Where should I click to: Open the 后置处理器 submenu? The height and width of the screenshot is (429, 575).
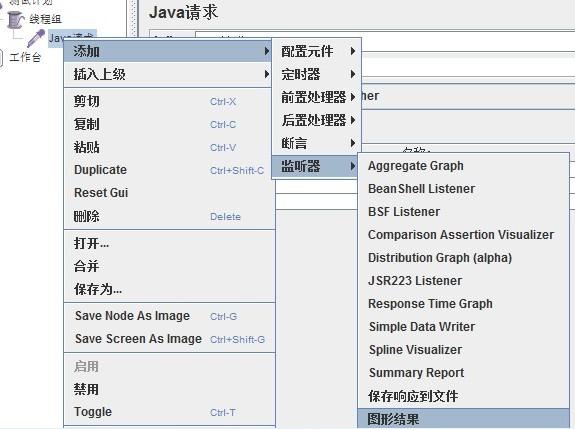pos(317,120)
